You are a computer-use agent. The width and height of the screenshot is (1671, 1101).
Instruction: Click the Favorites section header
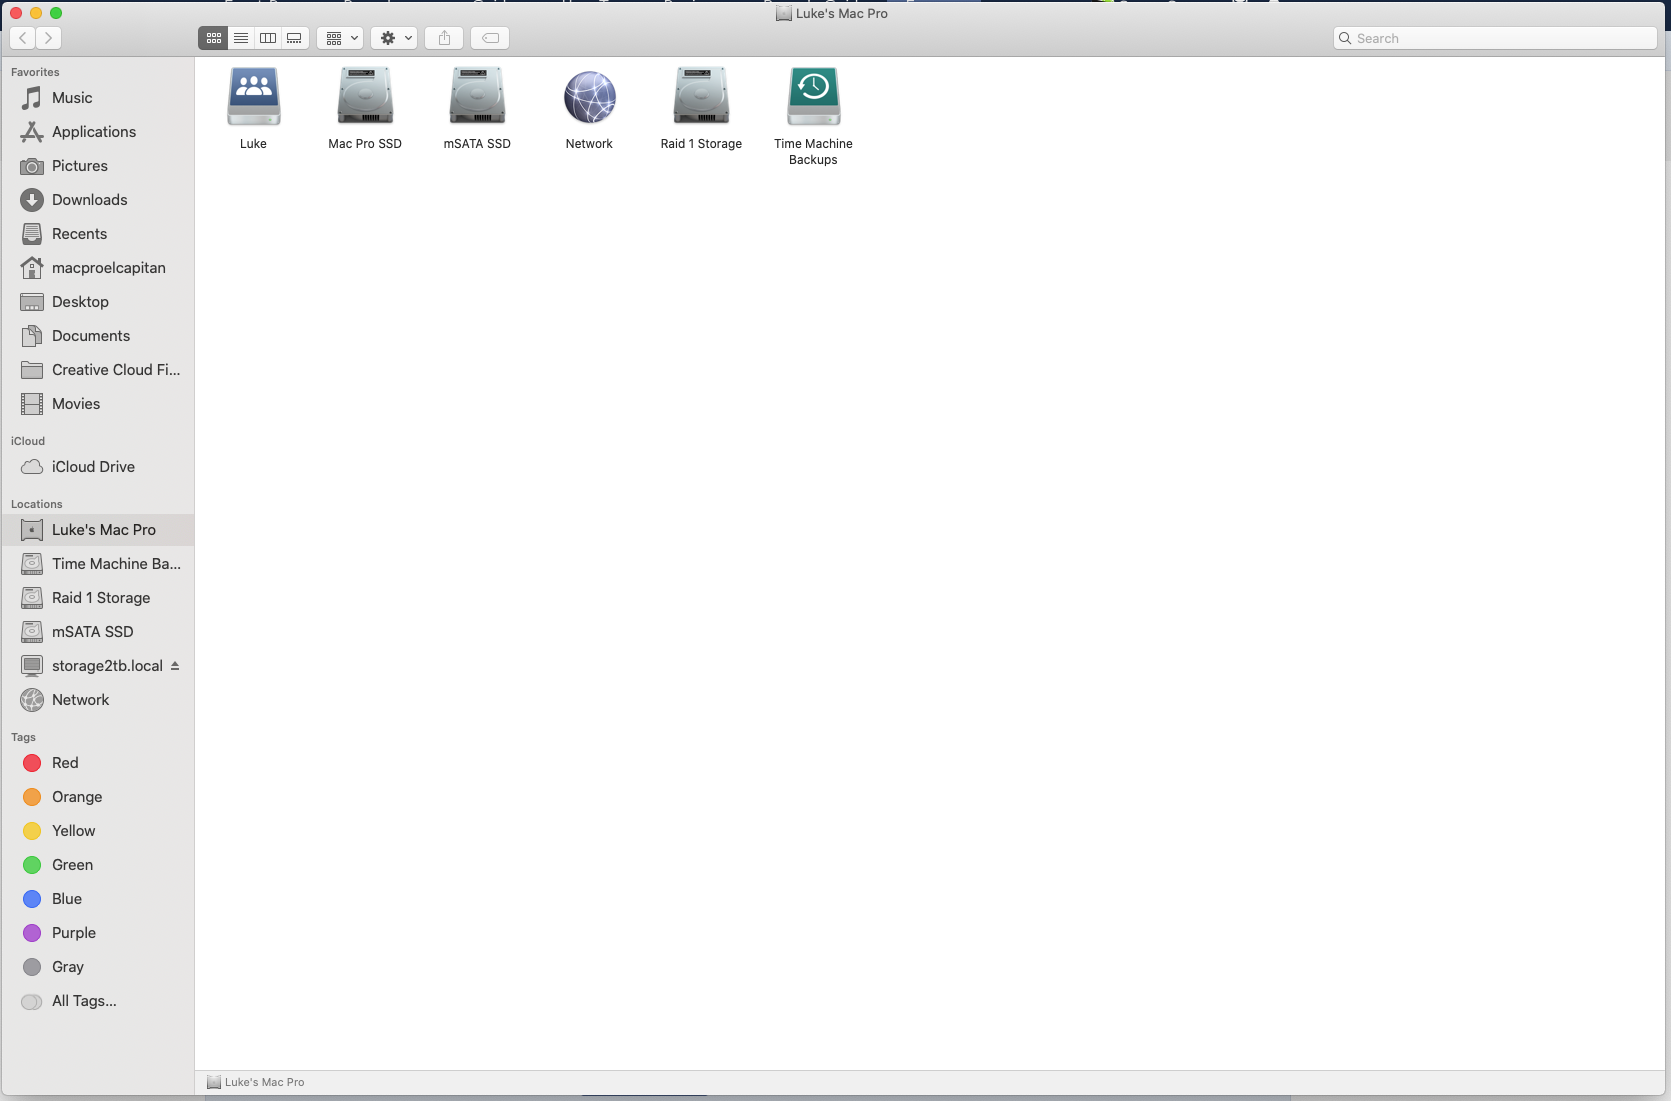tap(35, 72)
